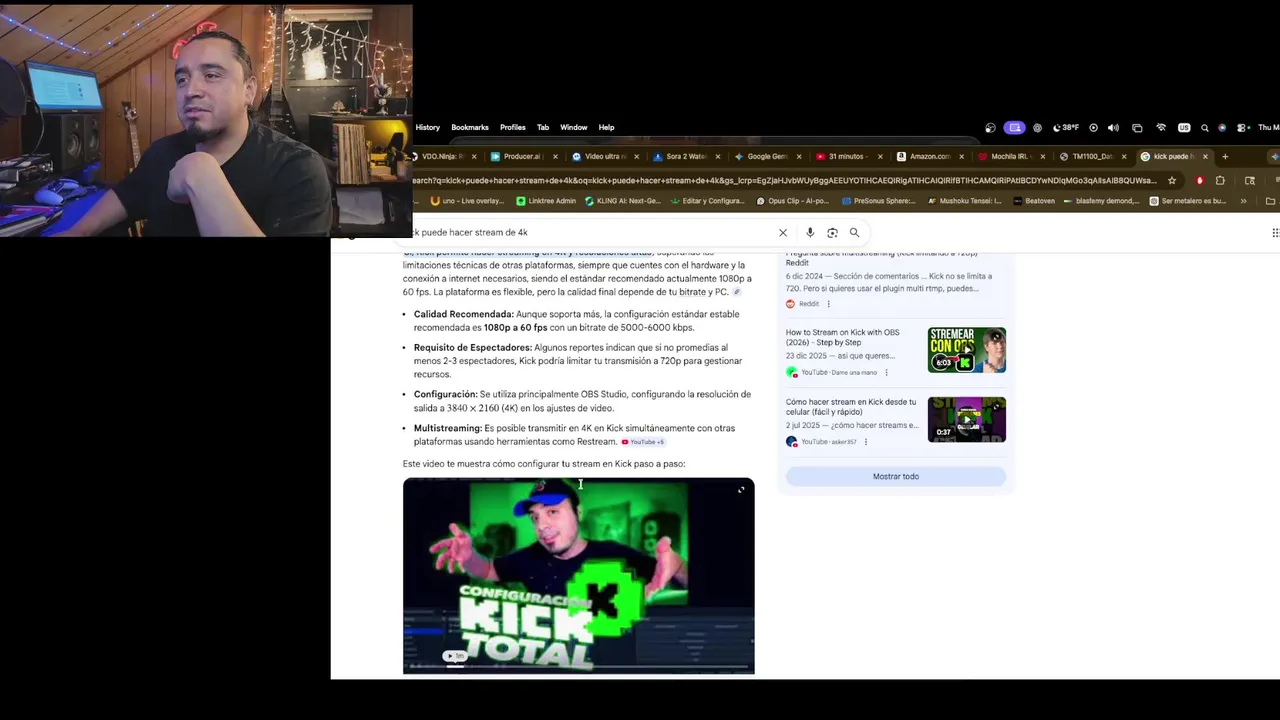
Task: Open the Linktree Admin bookmark
Action: 546,201
